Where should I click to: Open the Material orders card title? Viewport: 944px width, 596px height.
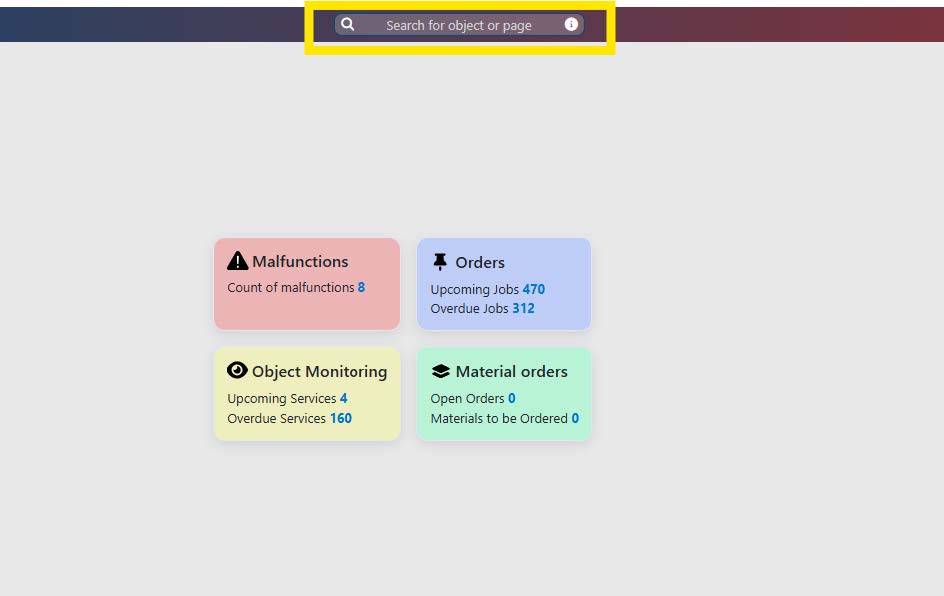point(511,372)
